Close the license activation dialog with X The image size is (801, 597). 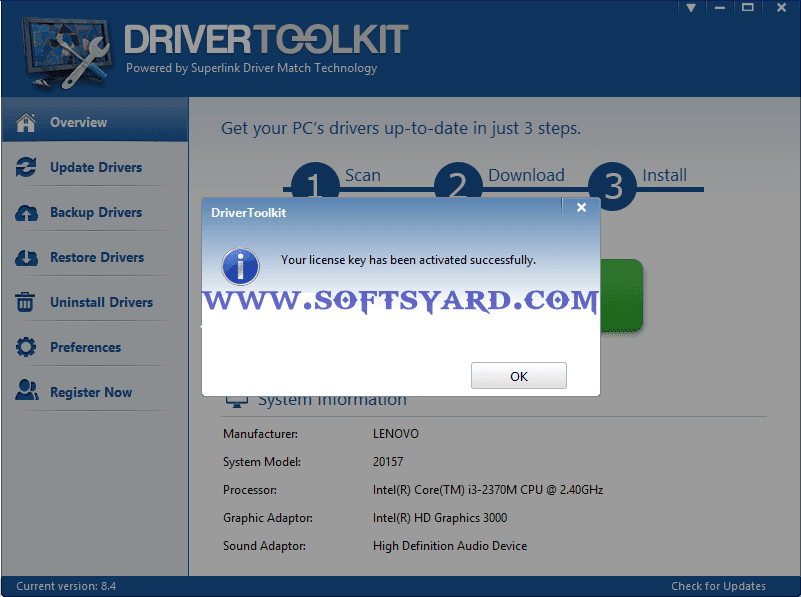tap(581, 207)
